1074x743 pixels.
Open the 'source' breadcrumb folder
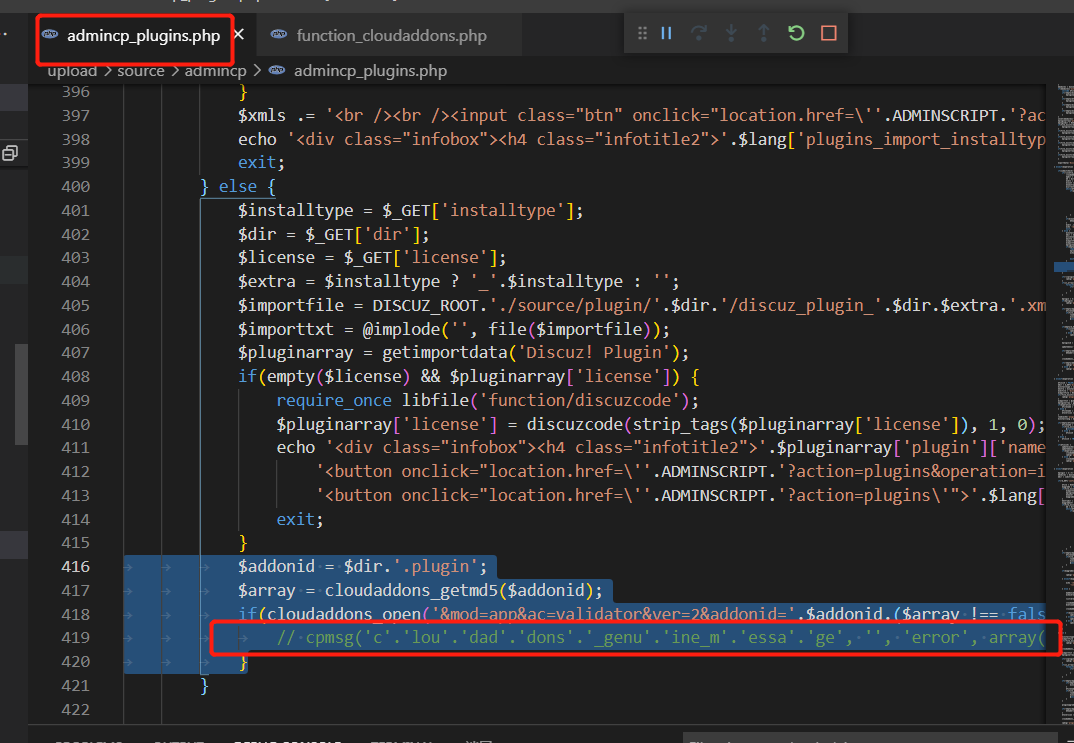pos(140,71)
